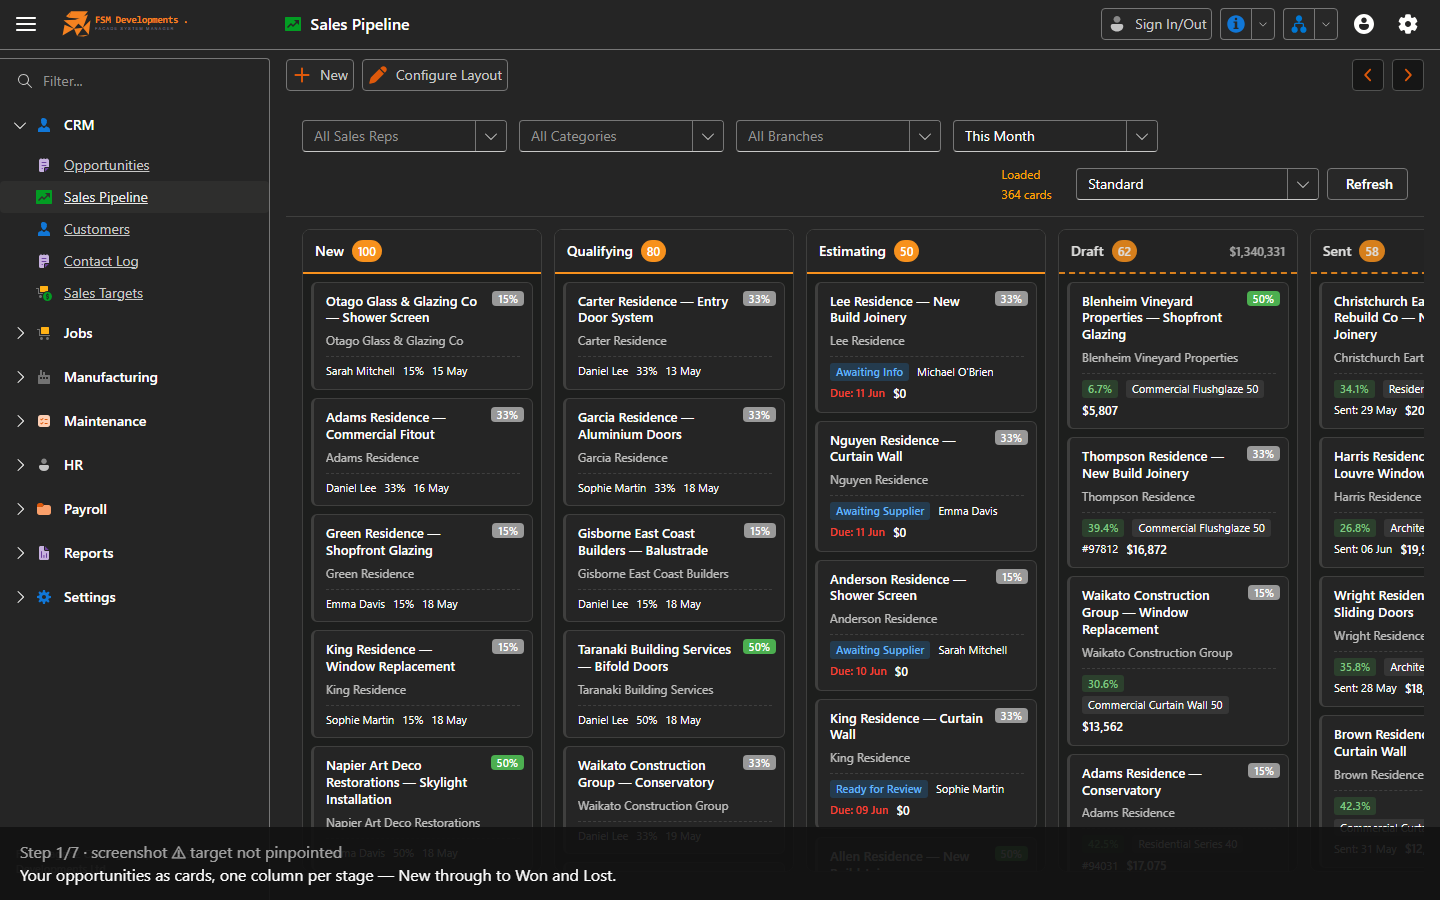The image size is (1440, 900).
Task: Click the Jobs module icon
Action: pos(44,333)
